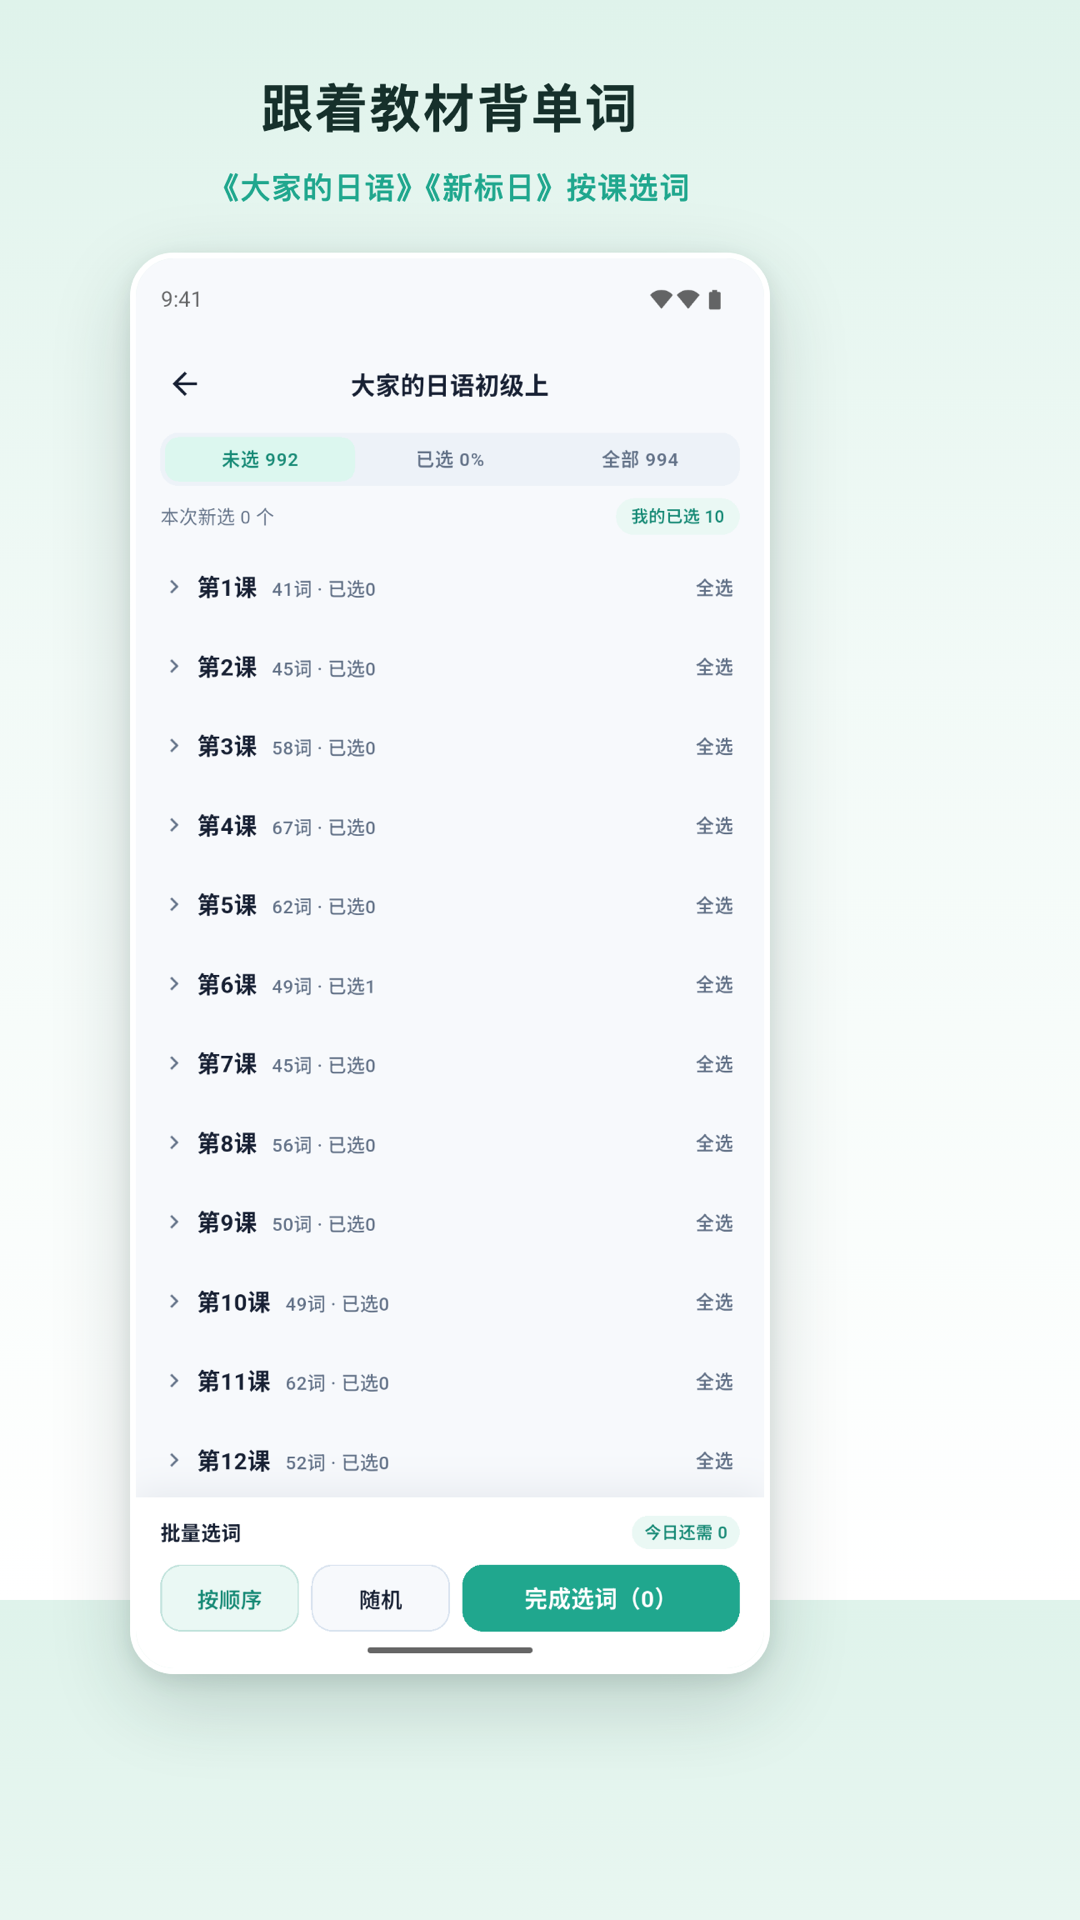
Task: Select all words in 第5课
Action: tap(714, 905)
